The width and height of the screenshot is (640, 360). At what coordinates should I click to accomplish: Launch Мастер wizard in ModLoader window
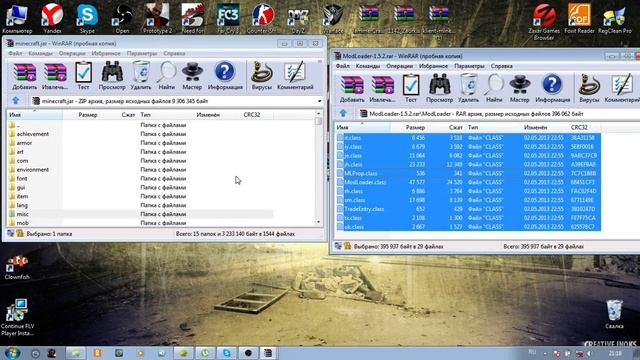click(x=519, y=88)
